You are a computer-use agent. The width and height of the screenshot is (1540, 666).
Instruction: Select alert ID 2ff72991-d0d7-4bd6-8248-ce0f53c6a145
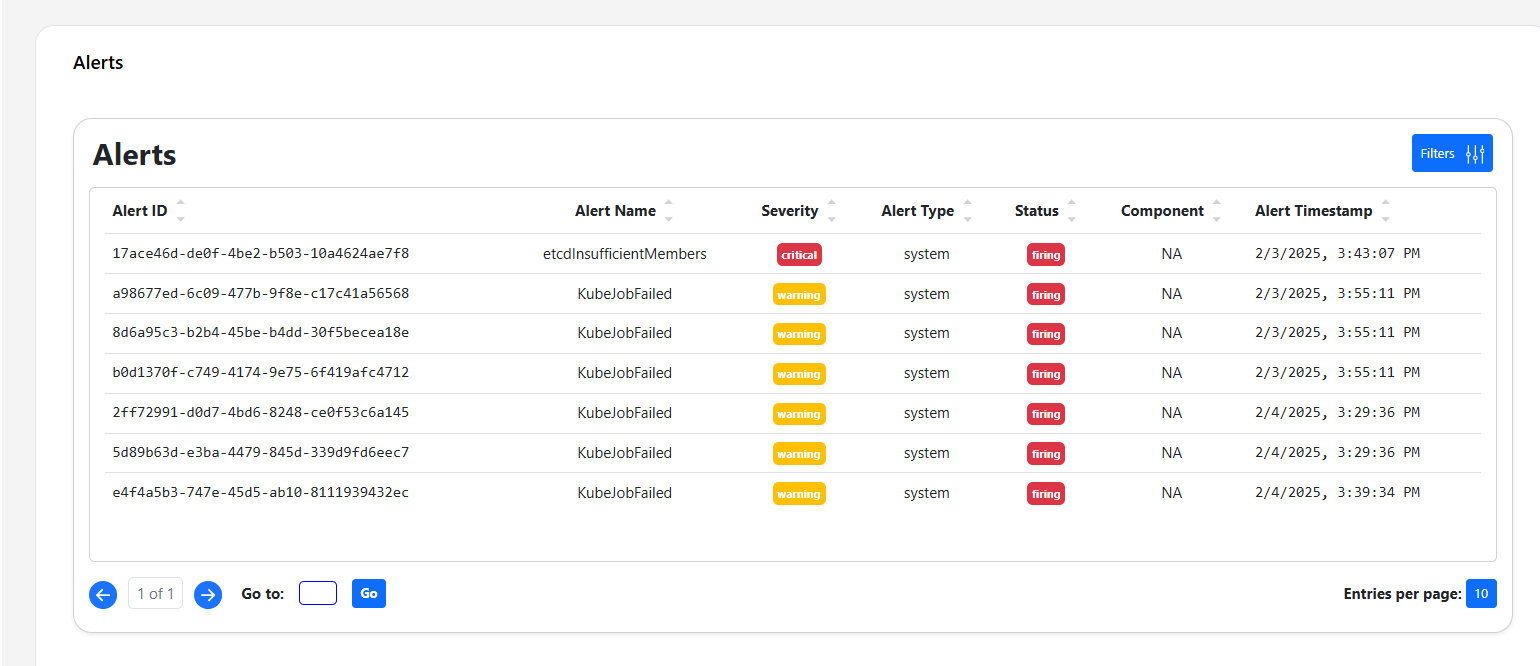261,412
